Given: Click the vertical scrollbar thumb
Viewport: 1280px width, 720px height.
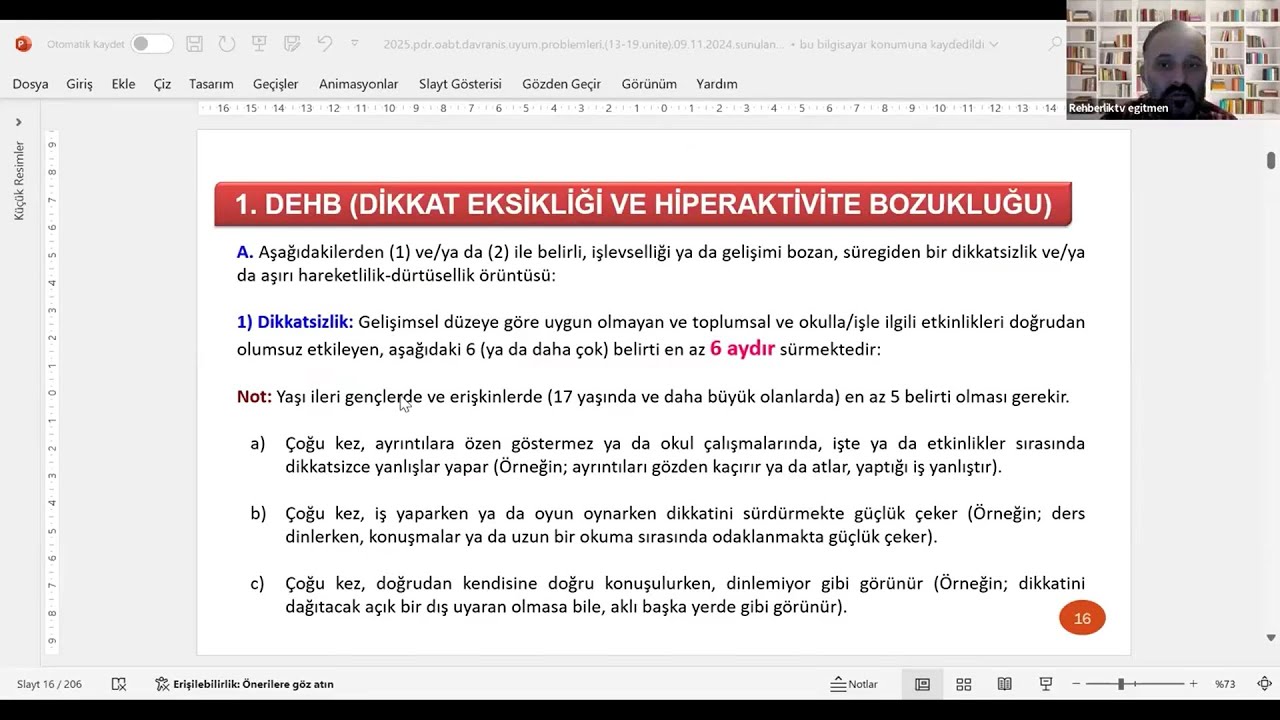Looking at the screenshot, I should click(x=1271, y=160).
